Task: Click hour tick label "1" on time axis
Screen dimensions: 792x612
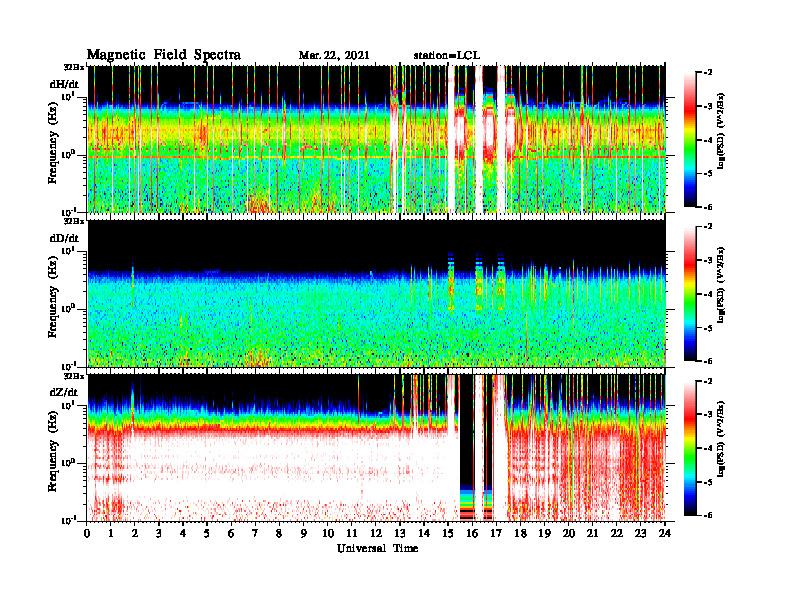Action: 111,533
